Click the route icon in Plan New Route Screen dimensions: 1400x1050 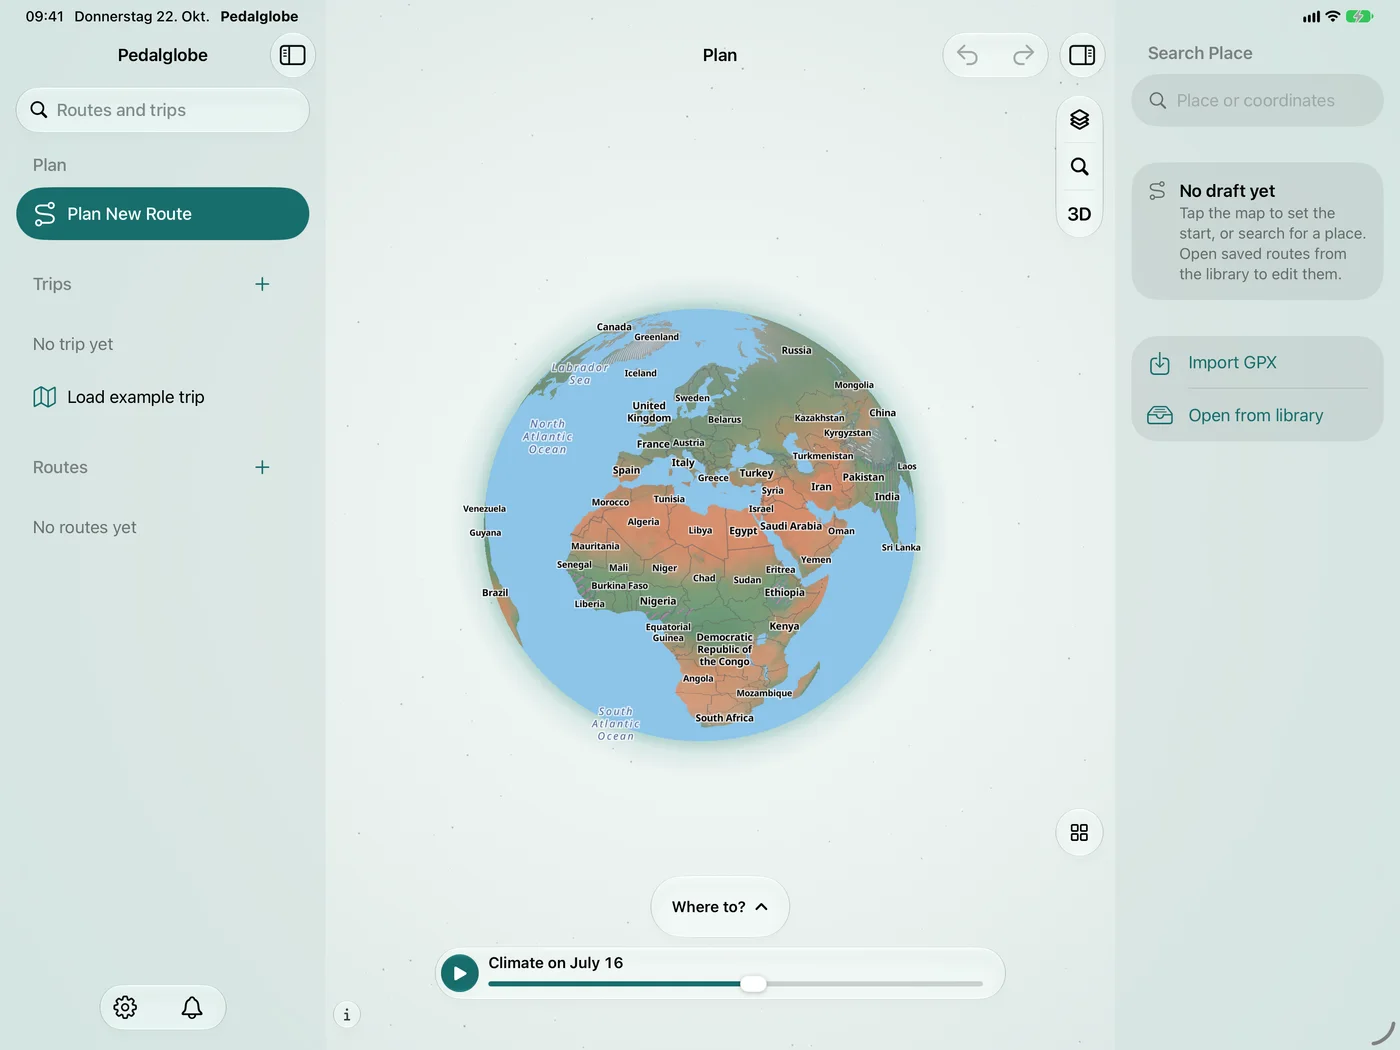45,214
